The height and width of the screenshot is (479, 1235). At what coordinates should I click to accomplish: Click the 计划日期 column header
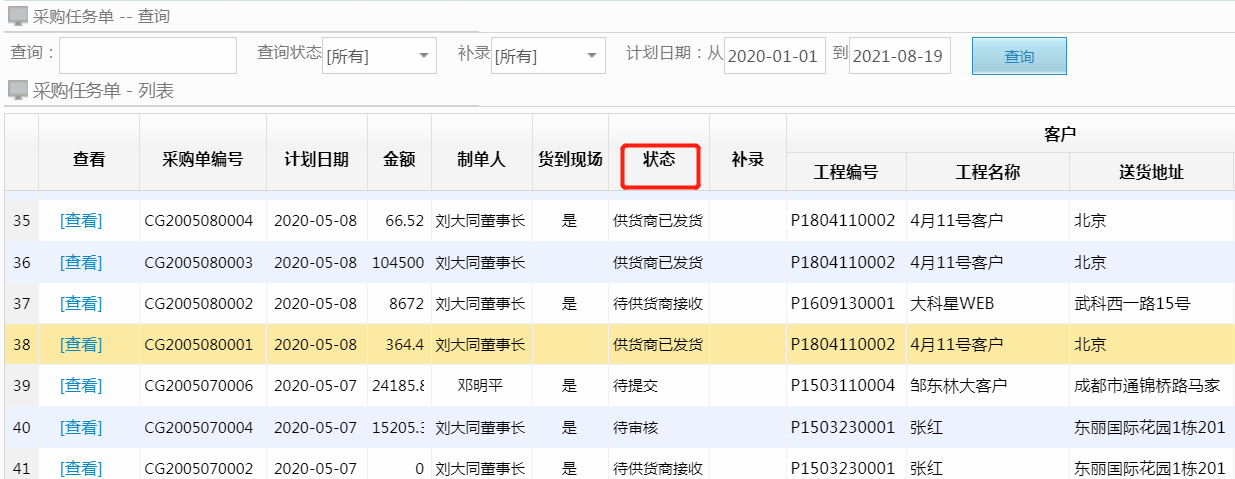pos(317,159)
